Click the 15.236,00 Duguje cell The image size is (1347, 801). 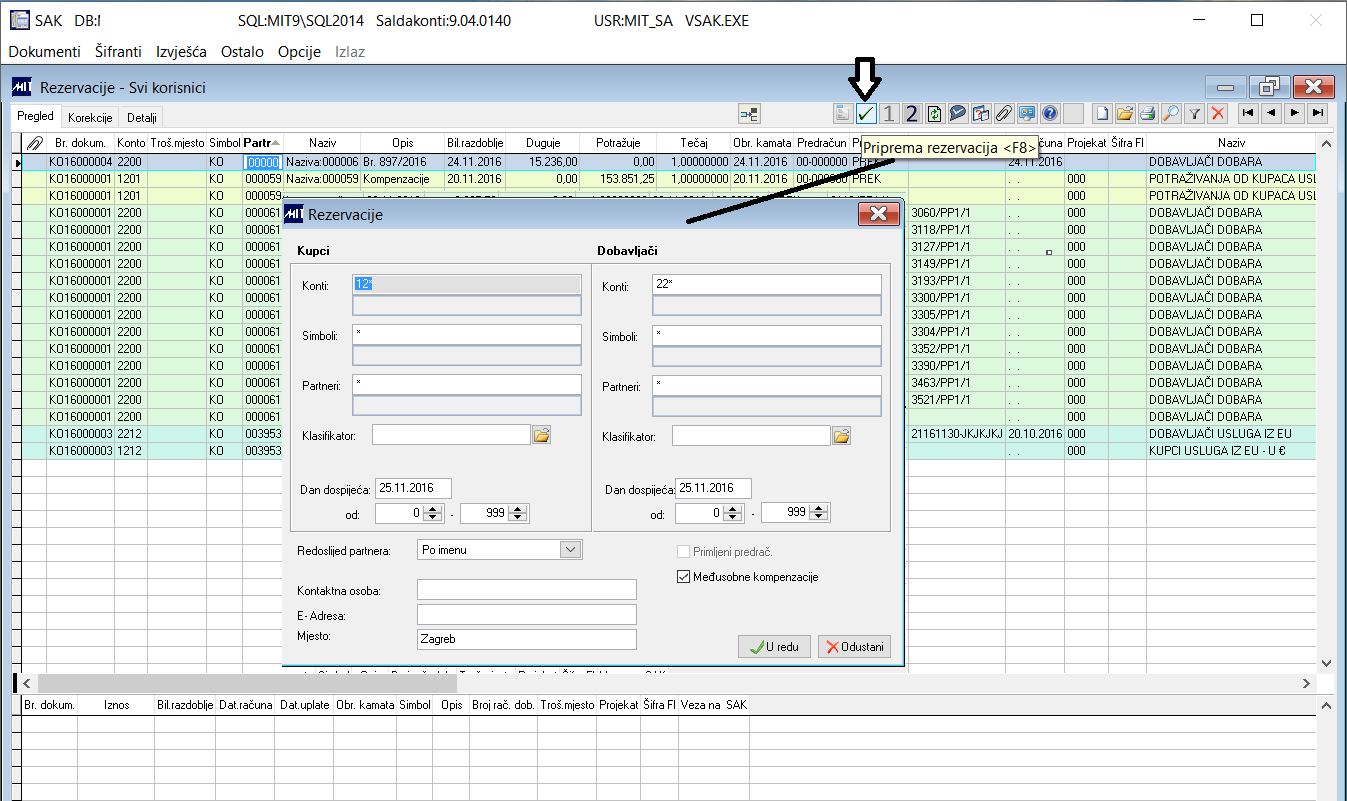click(x=543, y=161)
